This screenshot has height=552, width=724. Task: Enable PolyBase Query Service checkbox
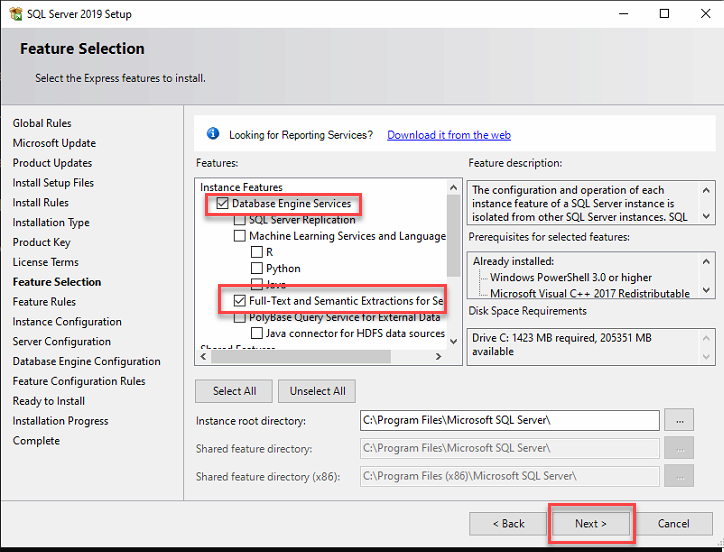point(239,317)
